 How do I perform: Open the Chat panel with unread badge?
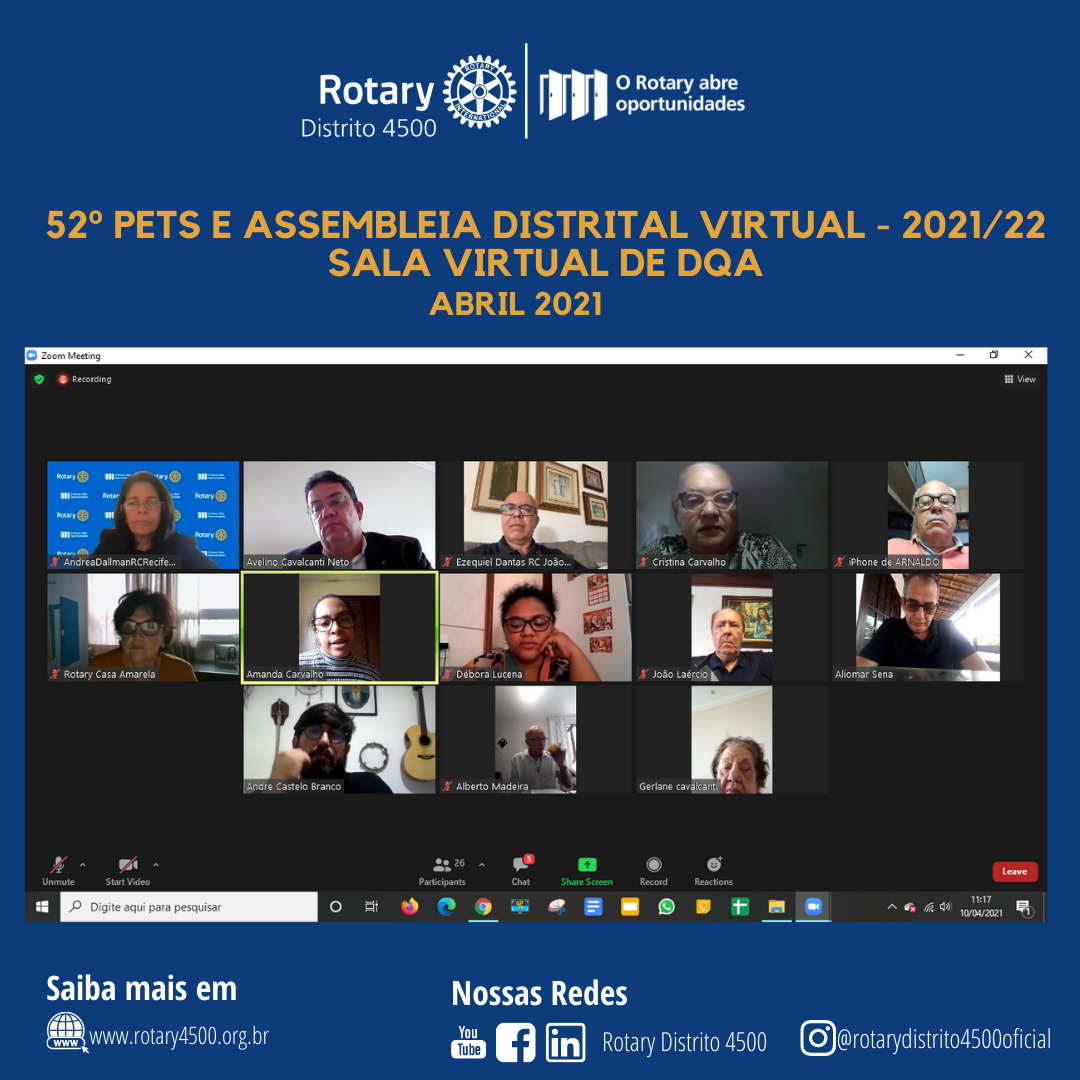tap(520, 868)
